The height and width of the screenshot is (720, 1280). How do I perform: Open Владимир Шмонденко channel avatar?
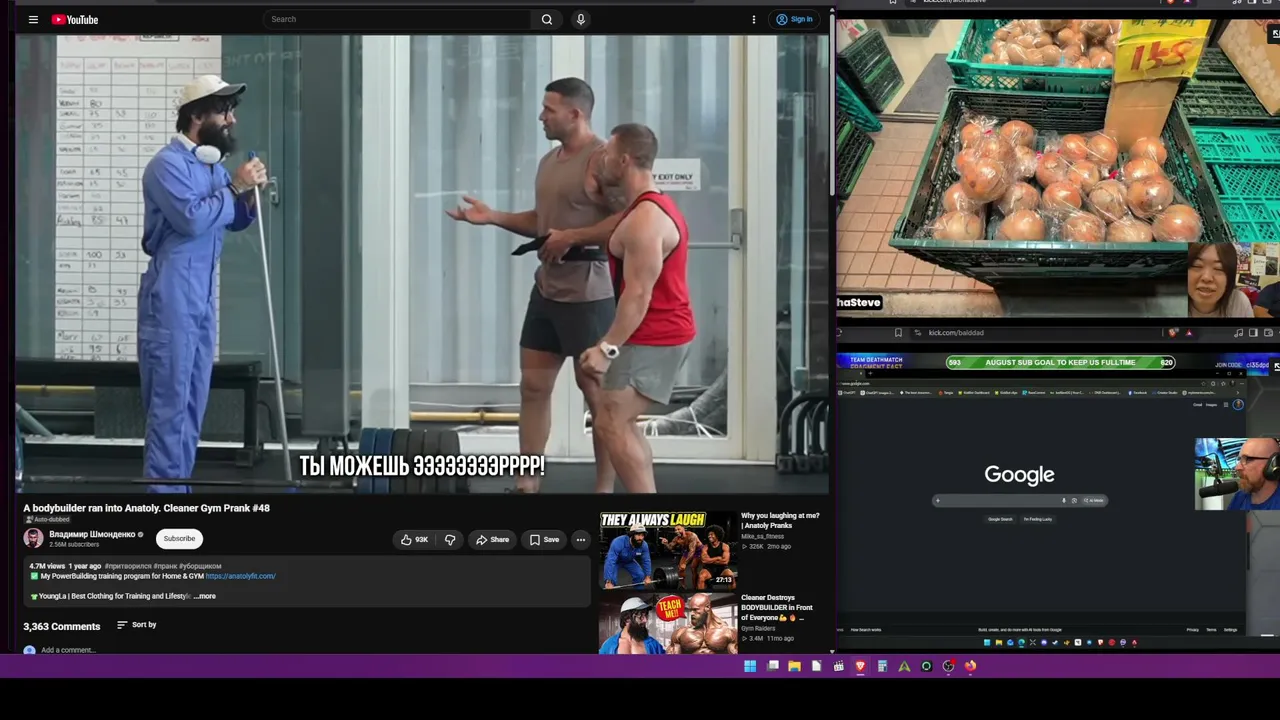(x=33, y=538)
